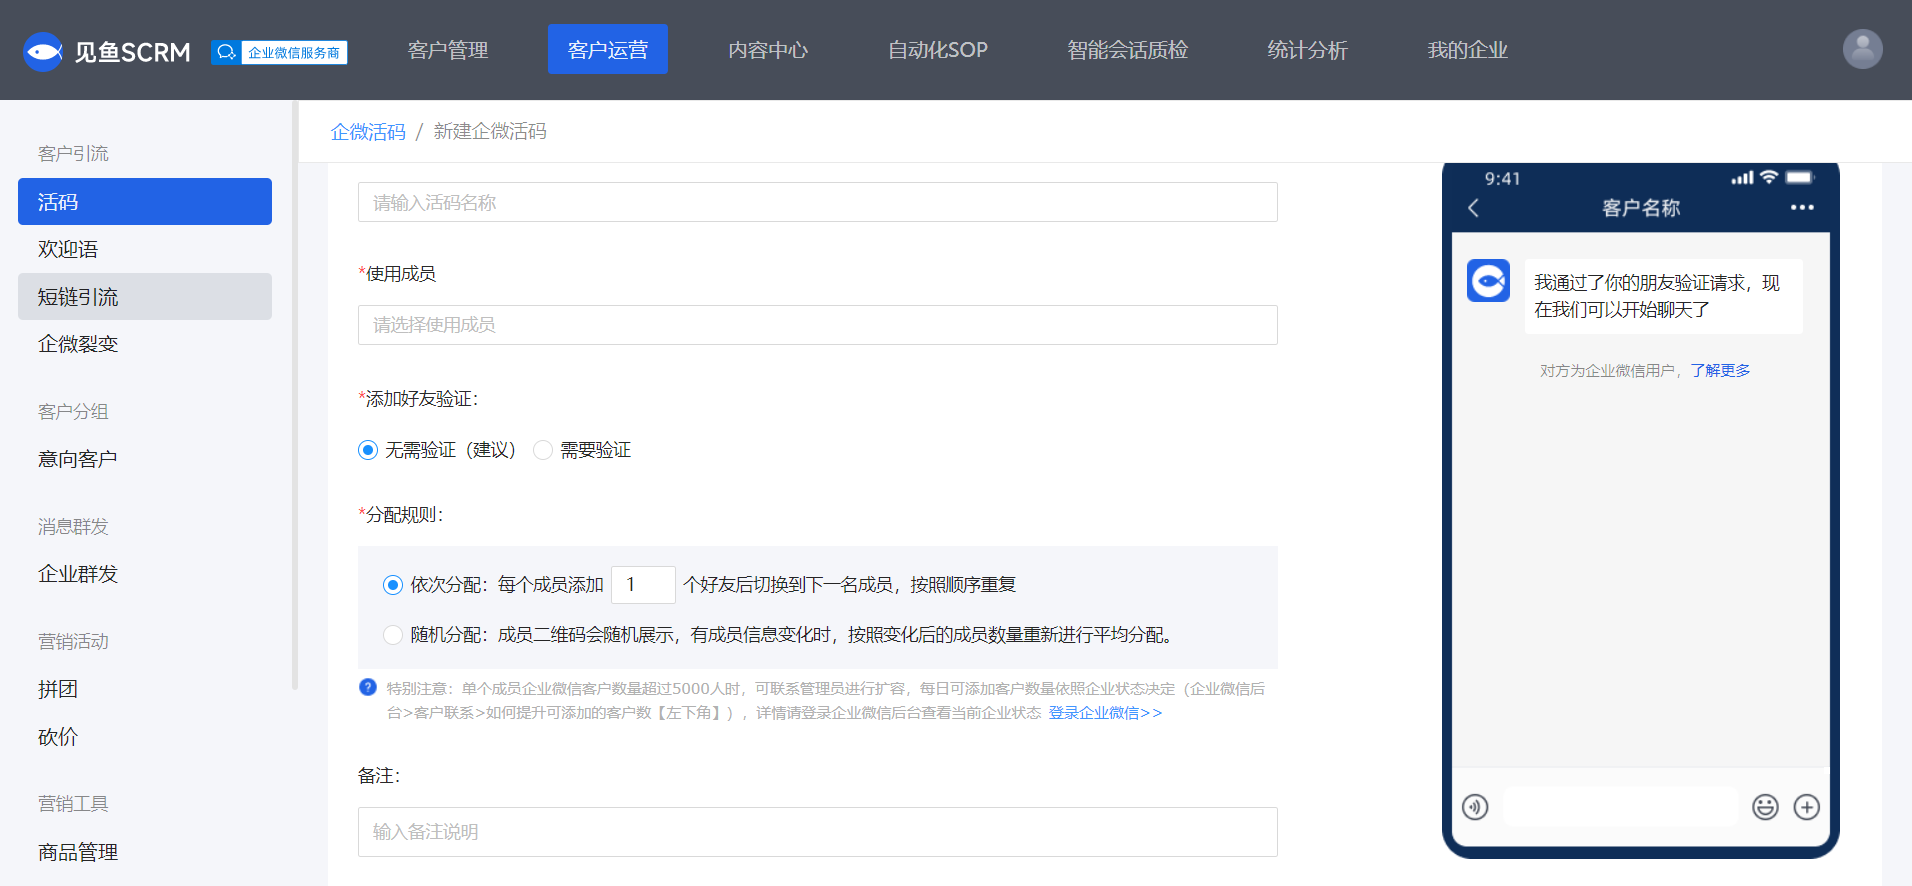Click the 营销工具 sidebar heading

point(73,804)
